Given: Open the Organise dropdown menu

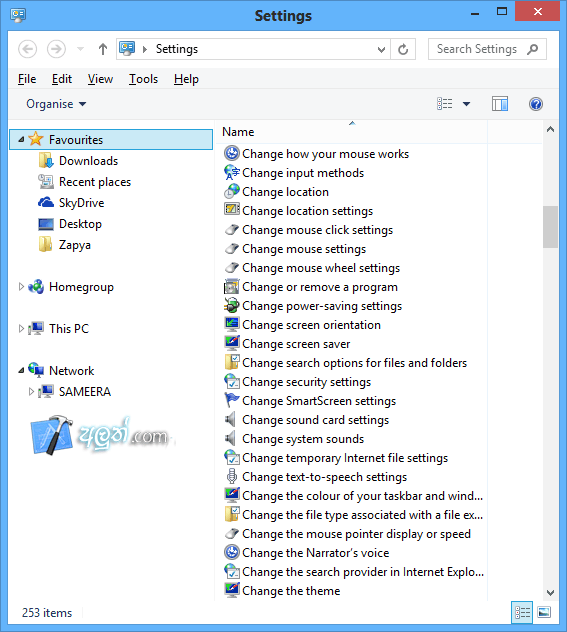Looking at the screenshot, I should (56, 104).
